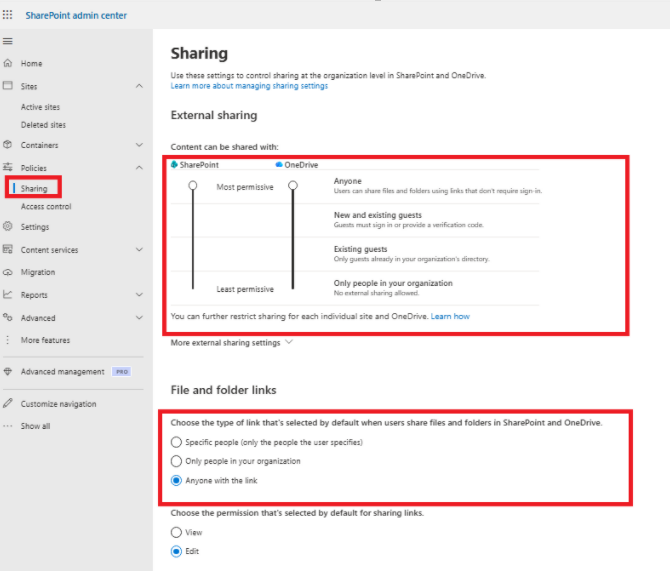
Task: Expand the Containers section chevron
Action: pyautogui.click(x=139, y=145)
